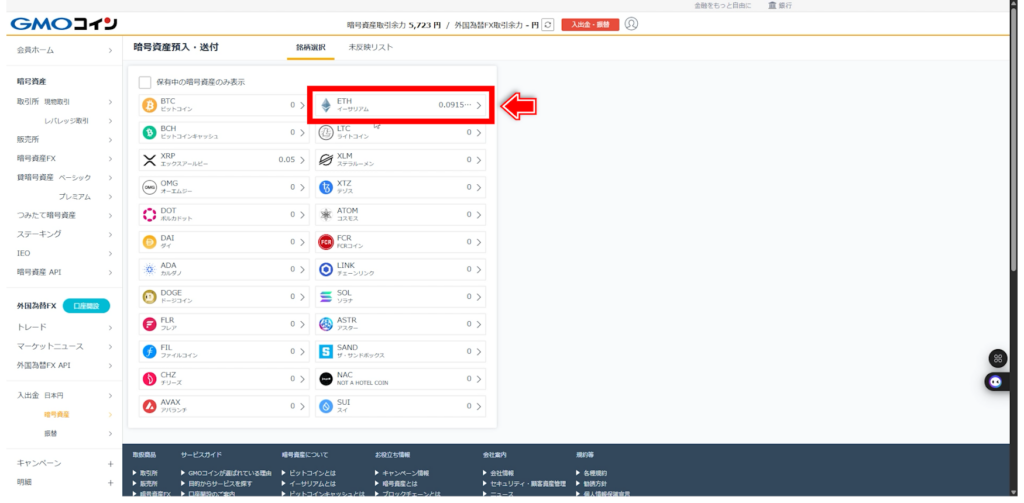Image resolution: width=1024 pixels, height=503 pixels.
Task: Select the 銘柄選択 tab
Action: [311, 47]
